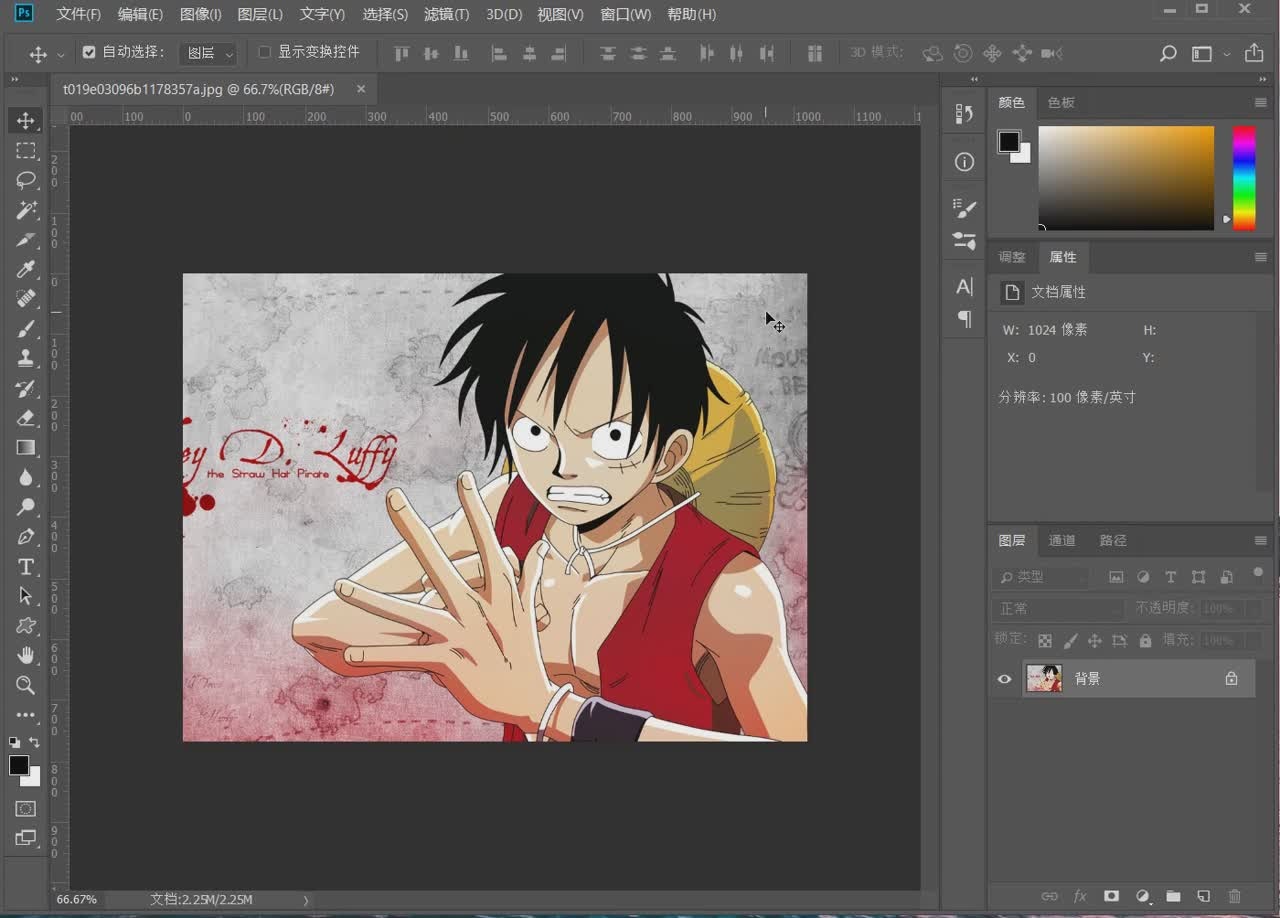Click the Share icon in options bar
This screenshot has width=1280, height=918.
(1254, 53)
